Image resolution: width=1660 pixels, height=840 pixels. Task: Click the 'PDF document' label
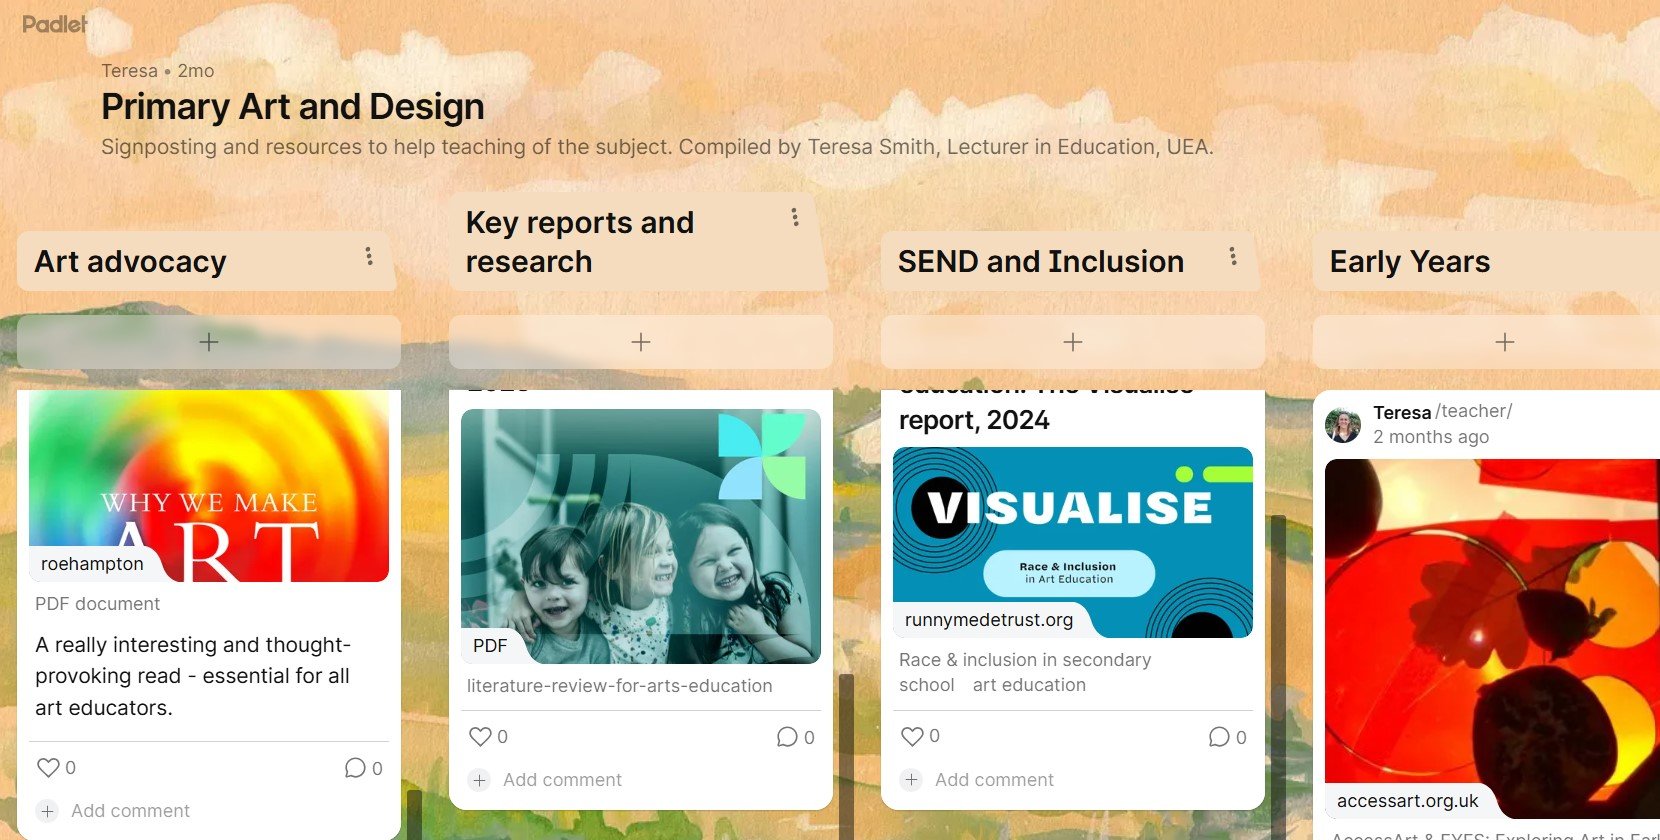(x=97, y=604)
